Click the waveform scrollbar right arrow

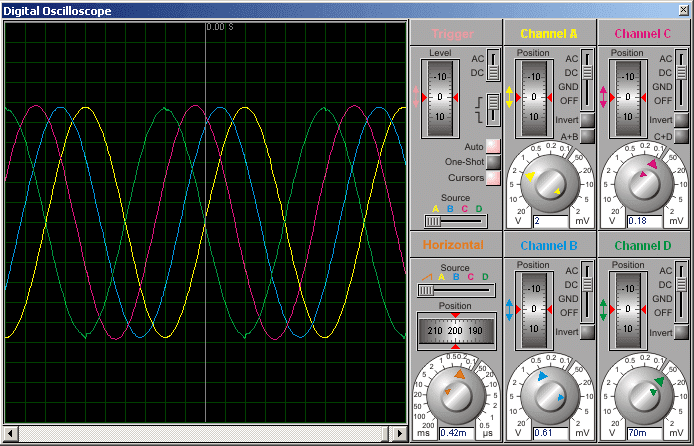pyautogui.click(x=399, y=433)
